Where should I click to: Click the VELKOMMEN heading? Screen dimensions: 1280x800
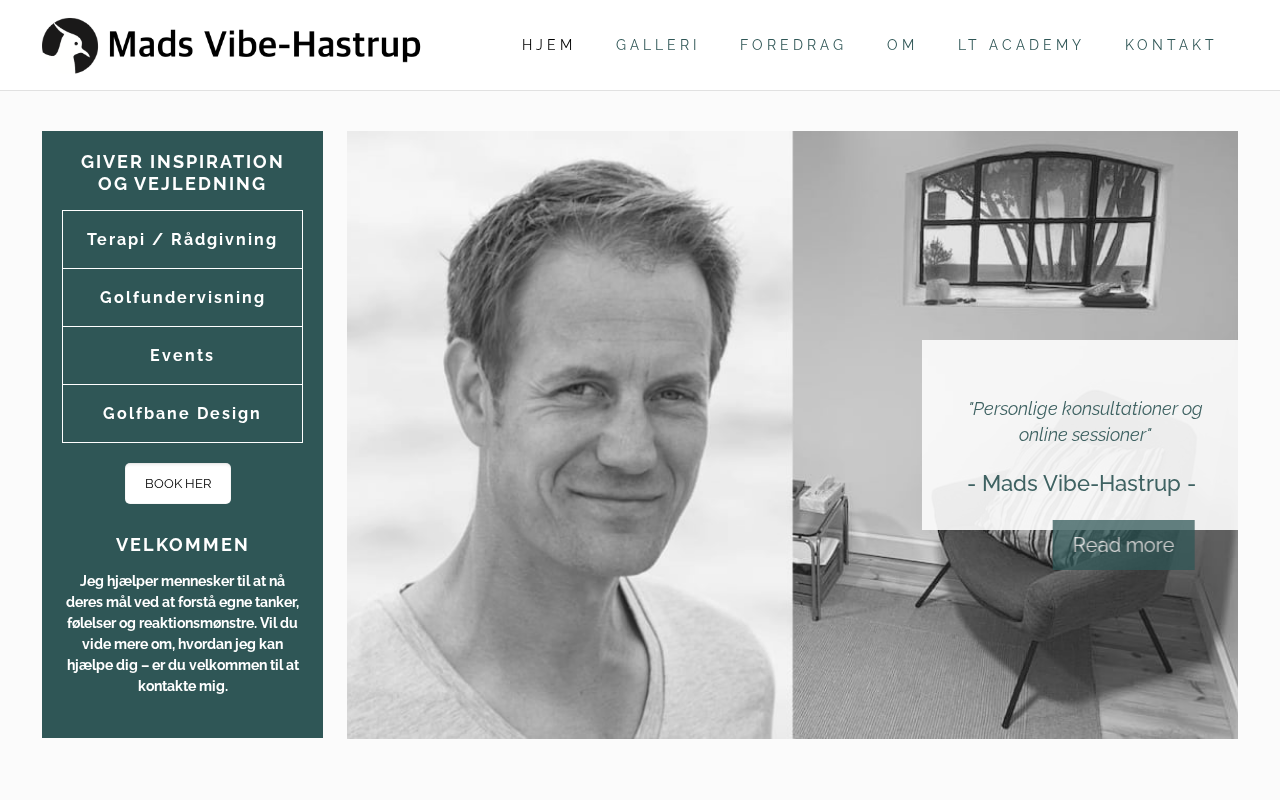(182, 545)
